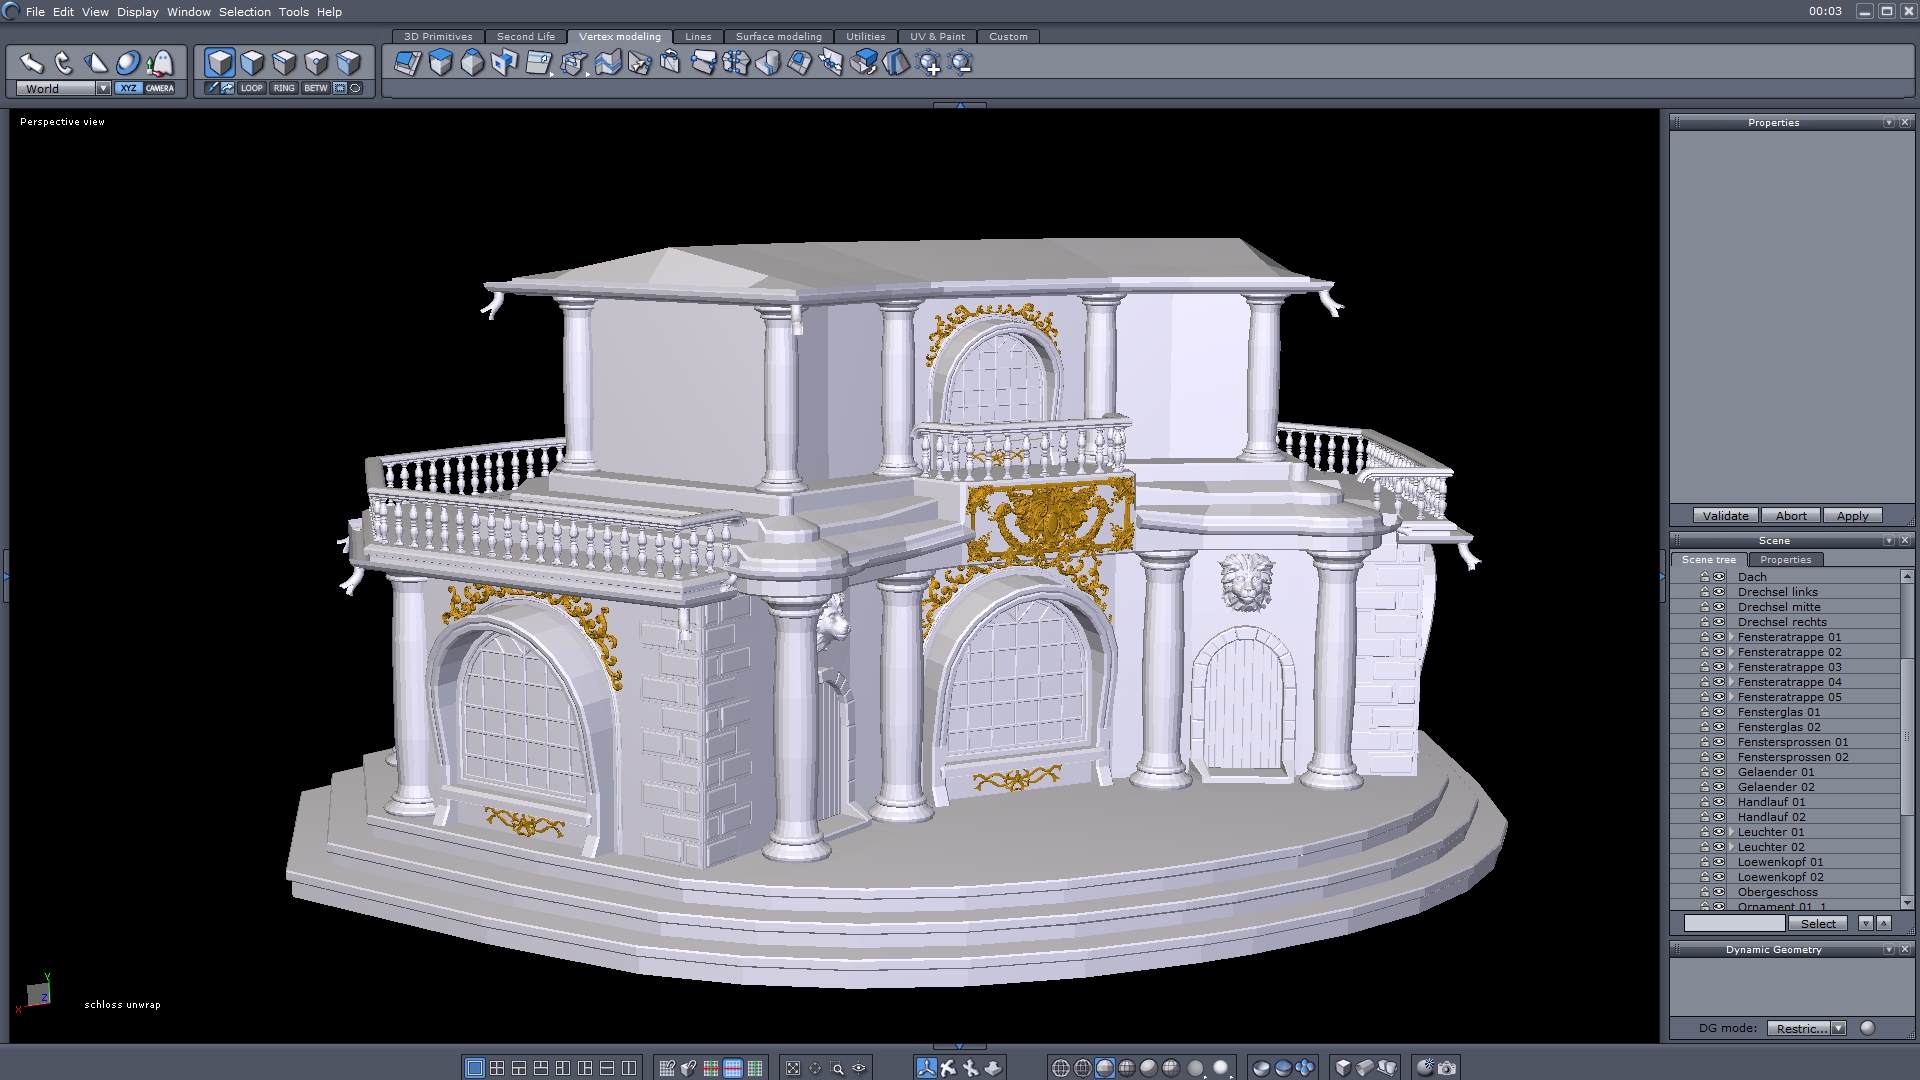This screenshot has width=1920, height=1080.
Task: Open the Display menu
Action: click(137, 12)
